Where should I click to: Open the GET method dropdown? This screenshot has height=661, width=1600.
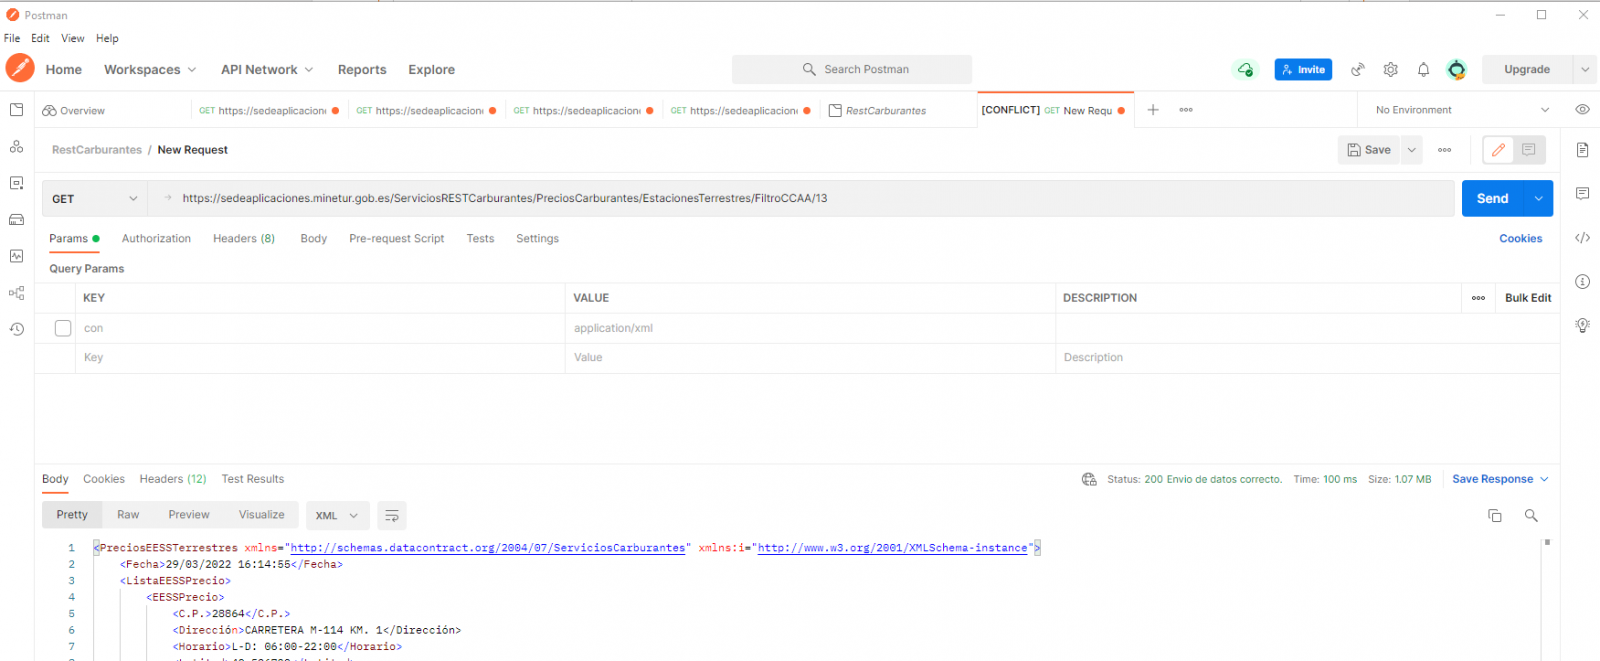[94, 199]
